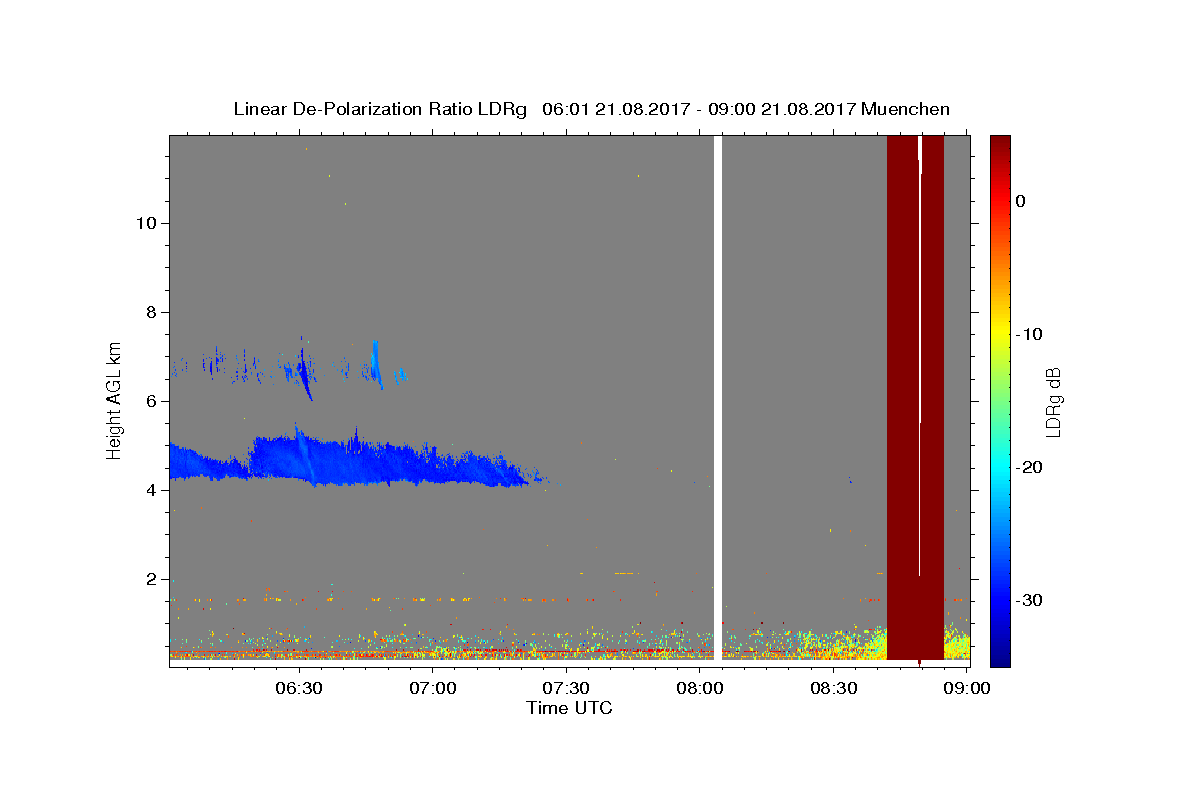The width and height of the screenshot is (1200, 800).
Task: Select the 08:00 time tick label
Action: pos(700,688)
